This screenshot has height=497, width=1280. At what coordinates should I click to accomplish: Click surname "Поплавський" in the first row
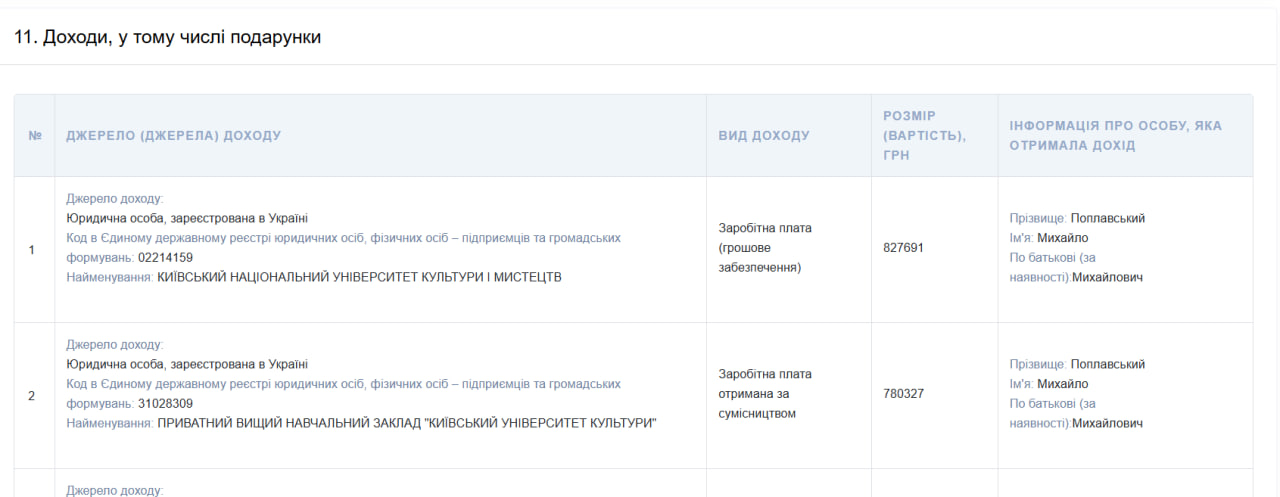click(x=1107, y=218)
